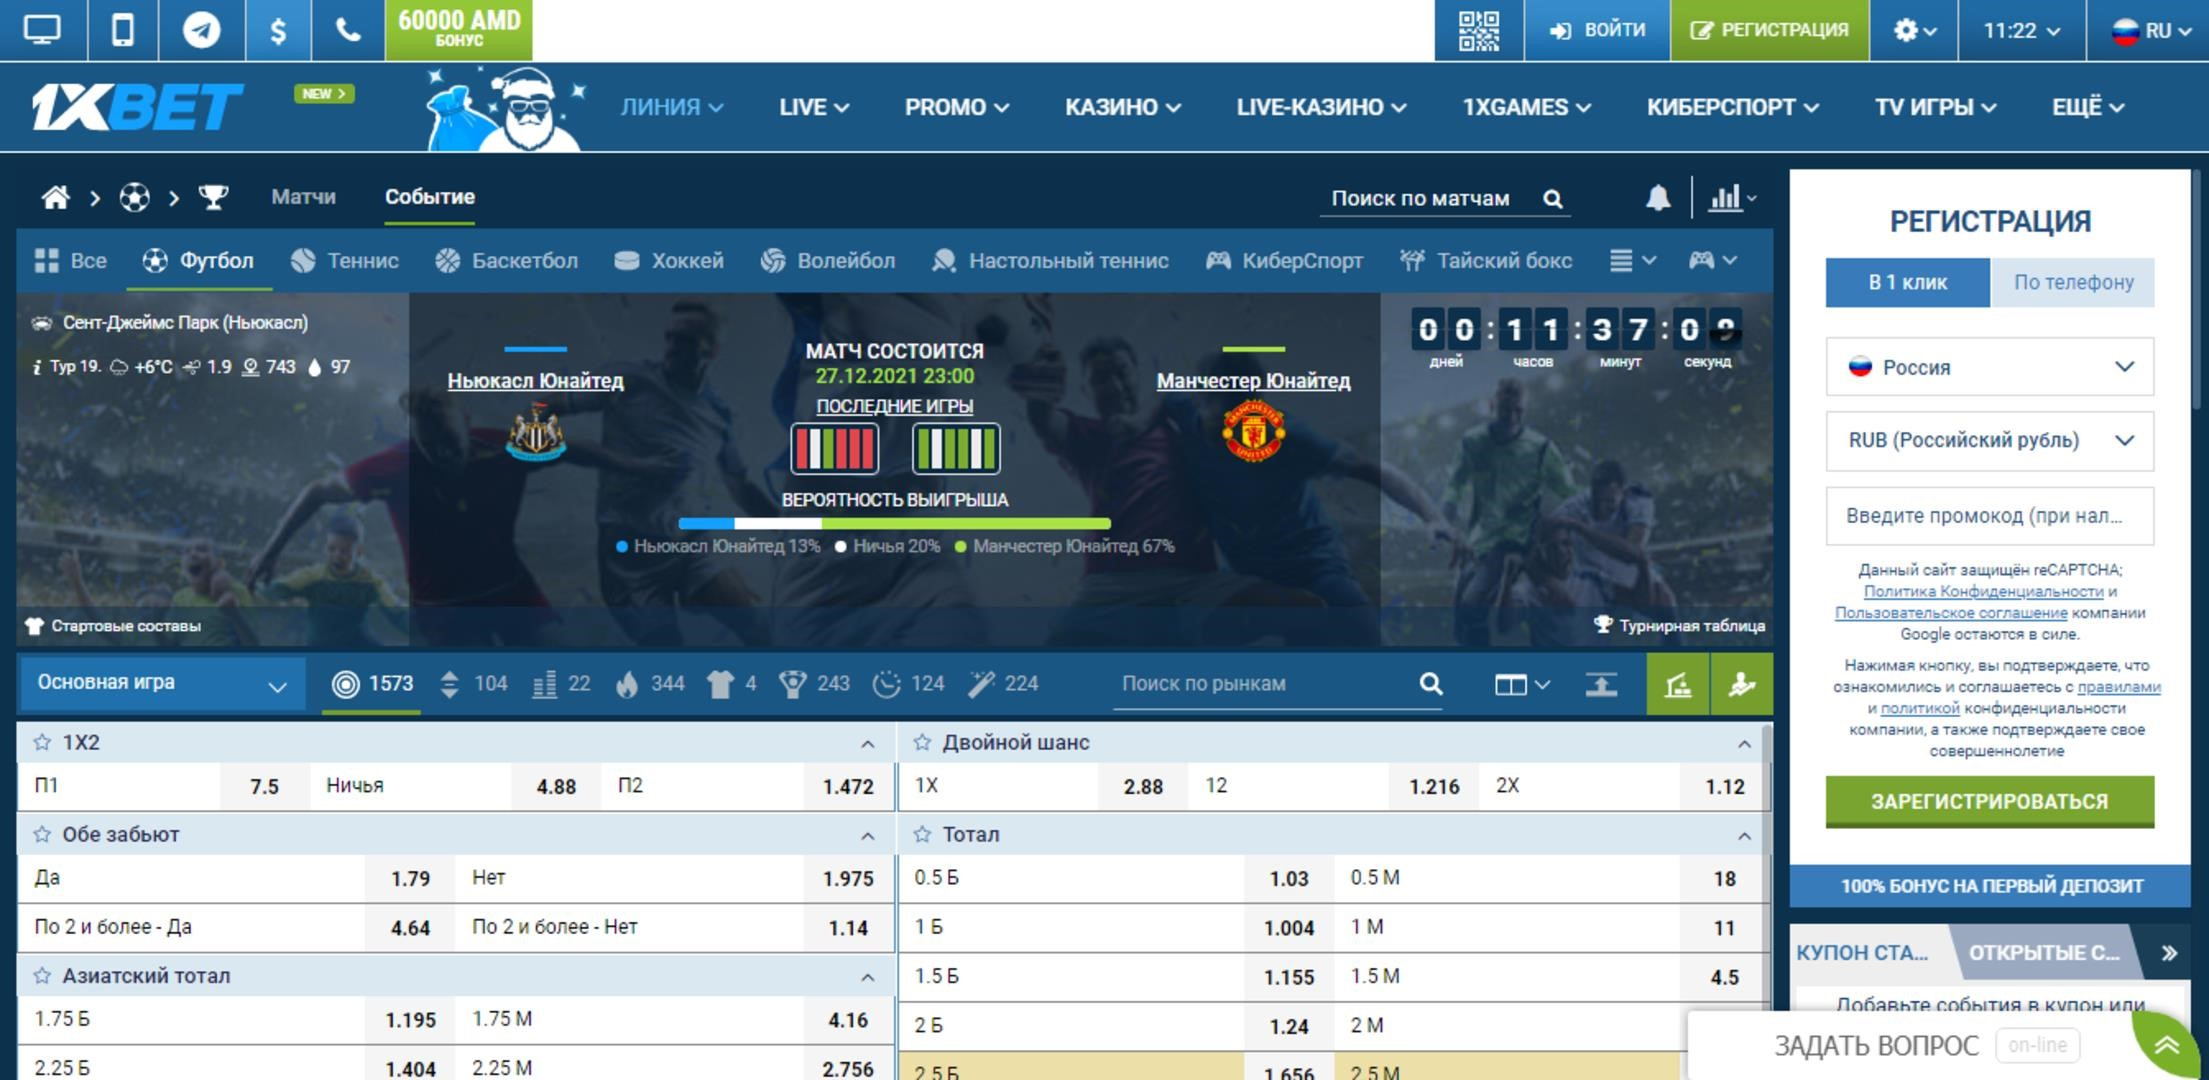Viewport: 2209px width, 1080px height.
Task: Select the flame 344 markets filter
Action: click(x=651, y=684)
